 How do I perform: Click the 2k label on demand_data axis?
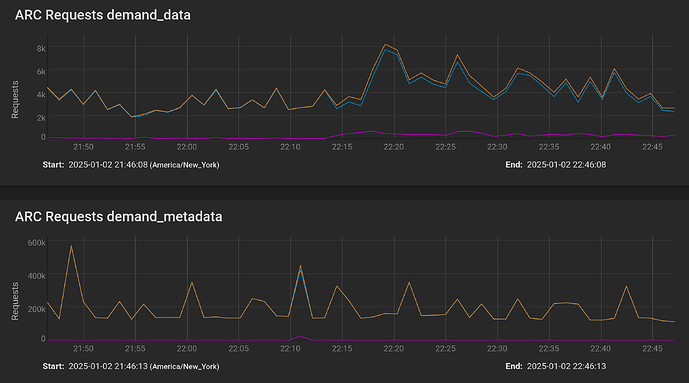(41, 118)
